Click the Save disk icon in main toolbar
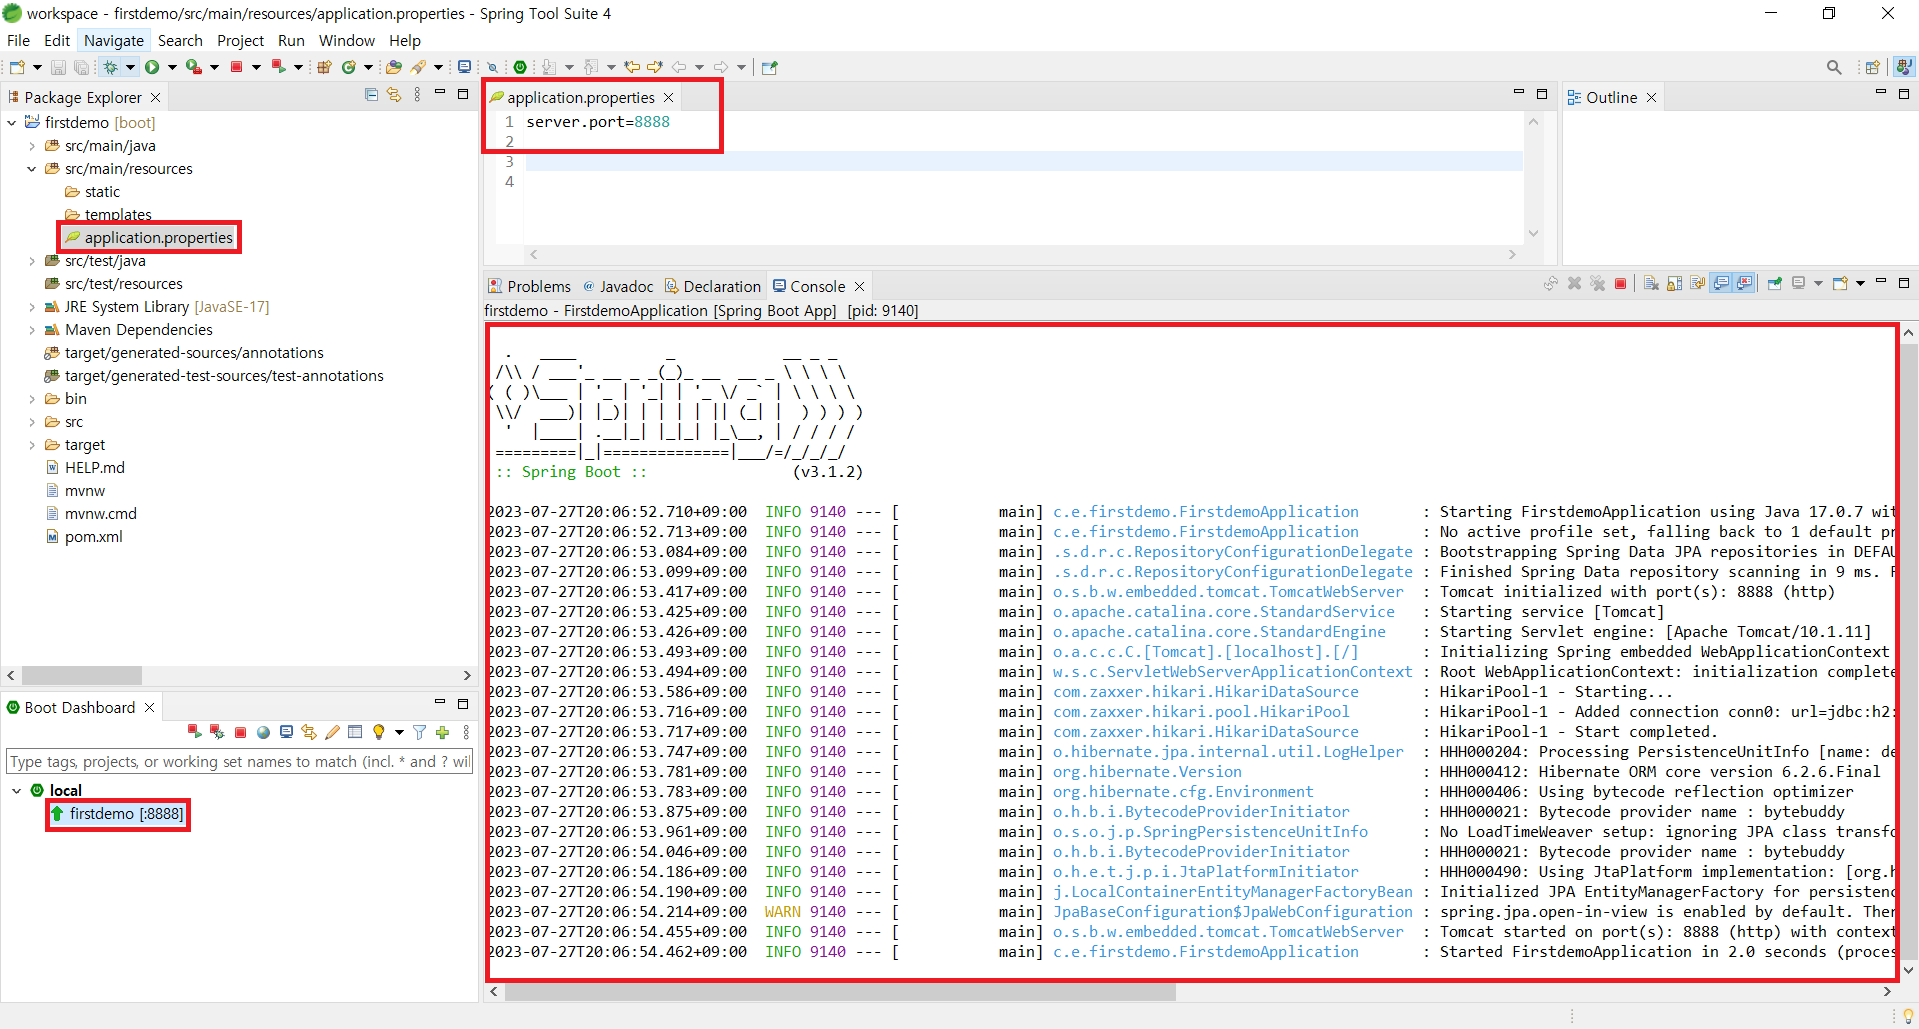Viewport: 1919px width, 1029px height. 58,67
